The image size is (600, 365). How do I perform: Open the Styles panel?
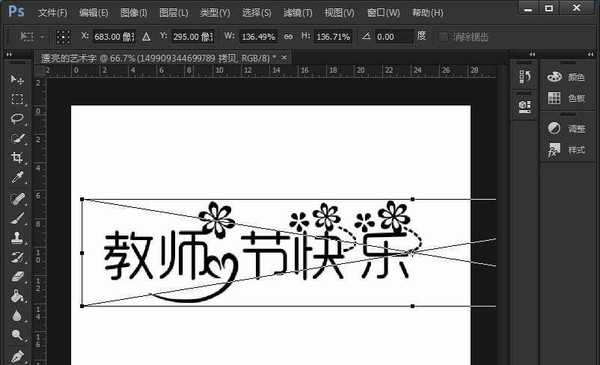pyautogui.click(x=566, y=150)
